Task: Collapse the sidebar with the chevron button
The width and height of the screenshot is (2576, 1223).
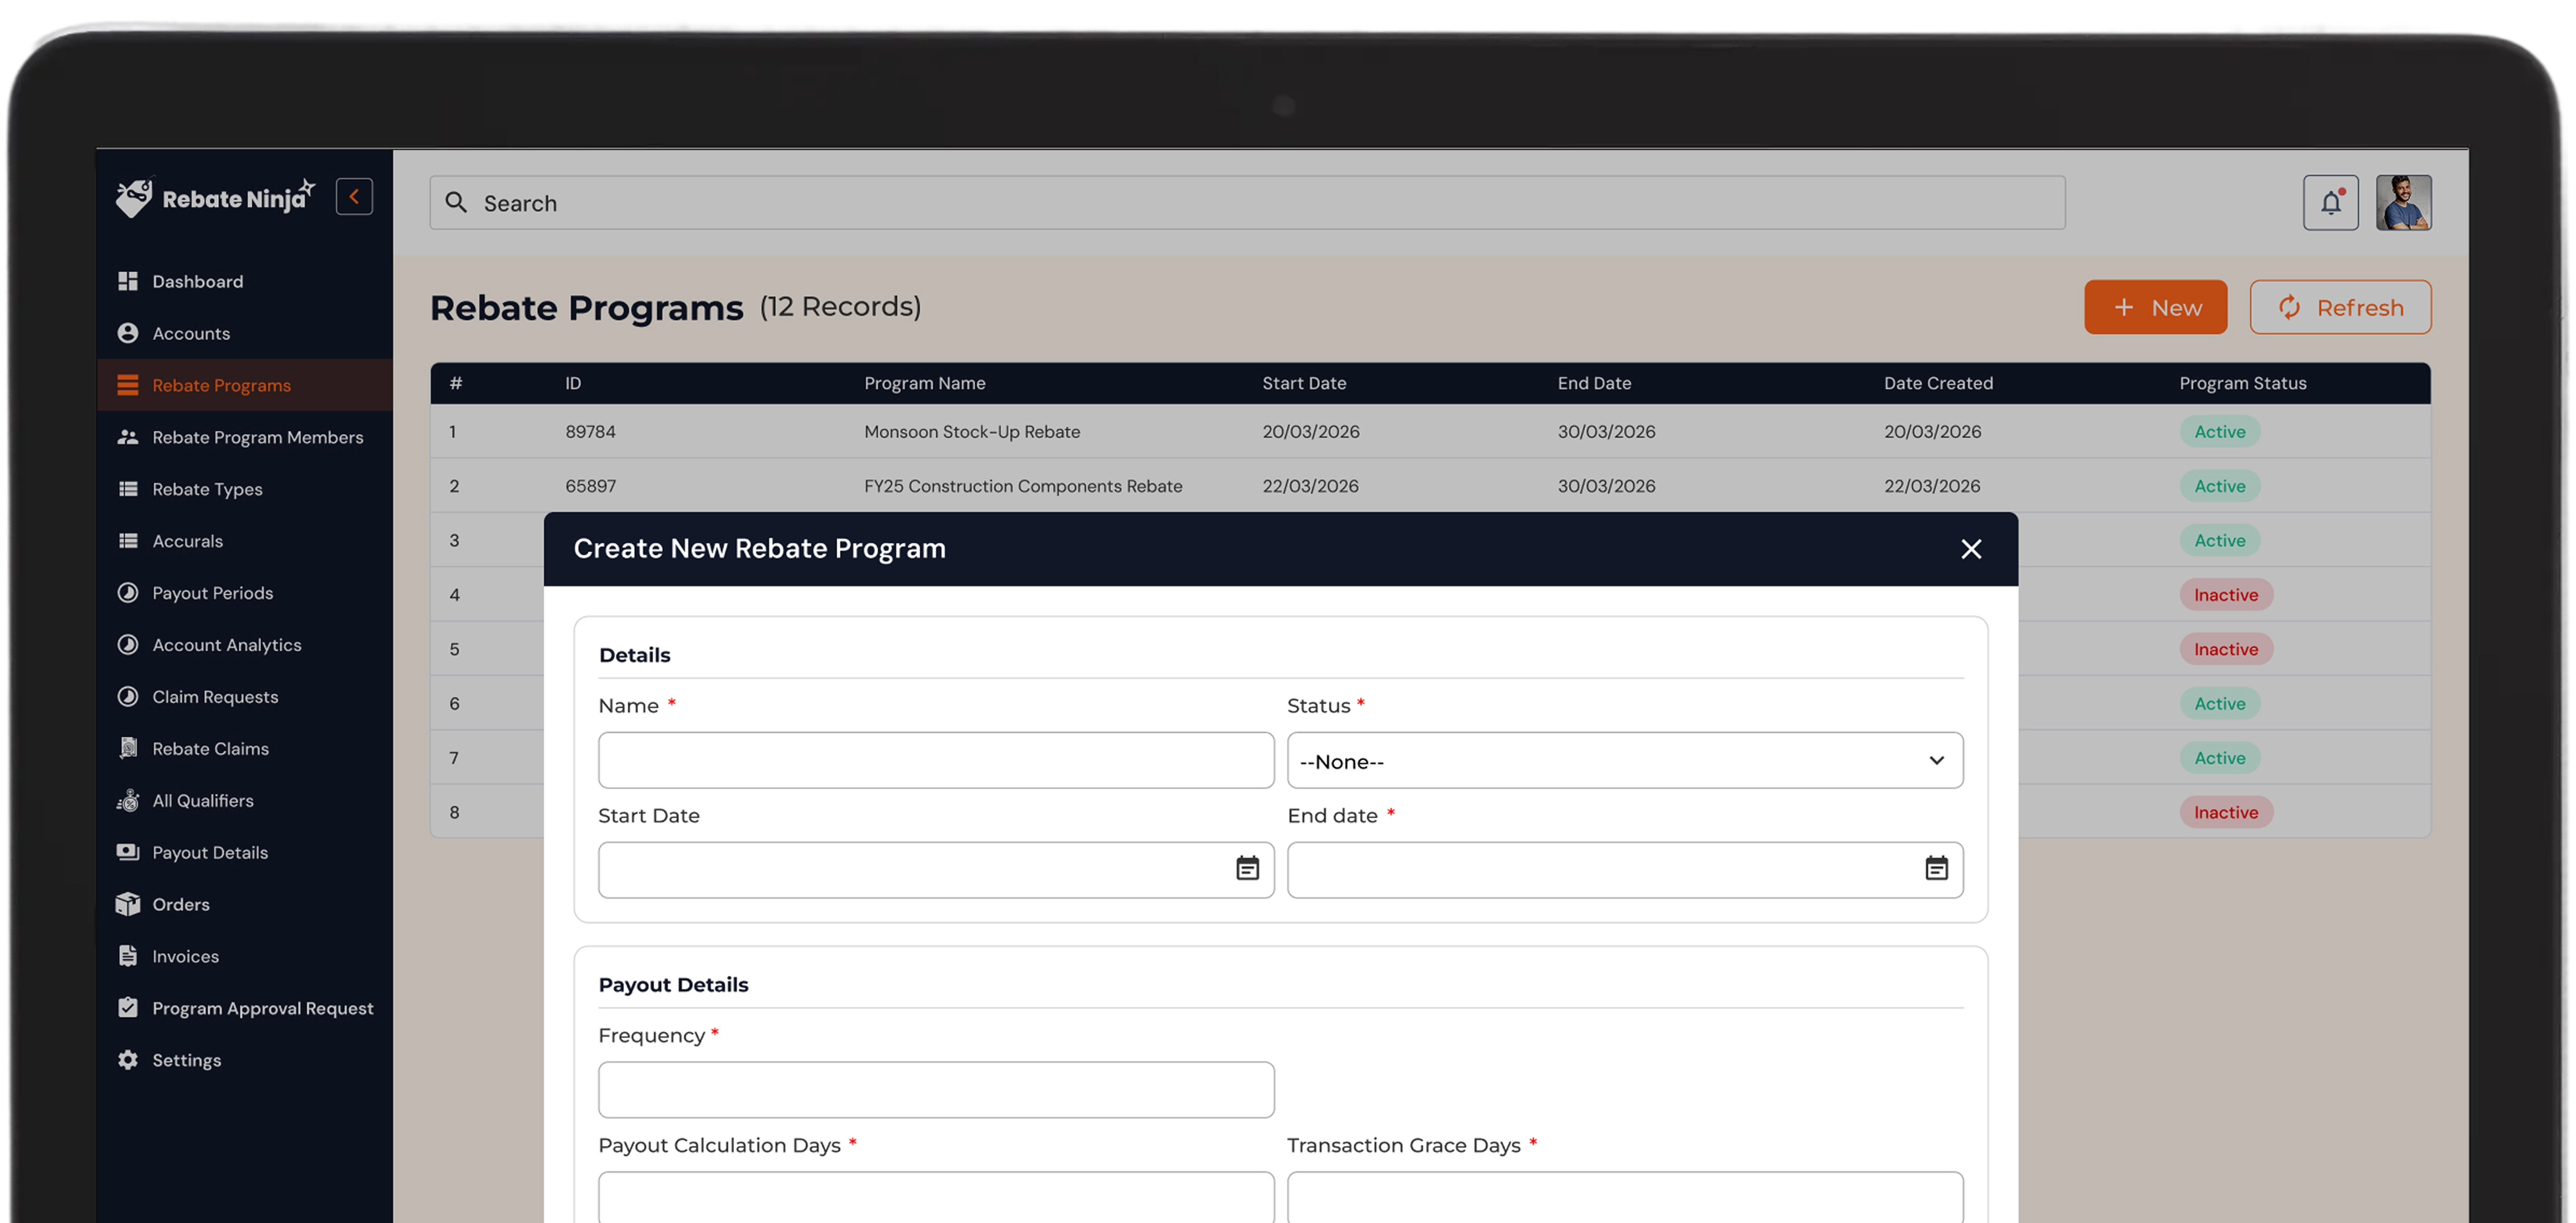Action: 354,197
